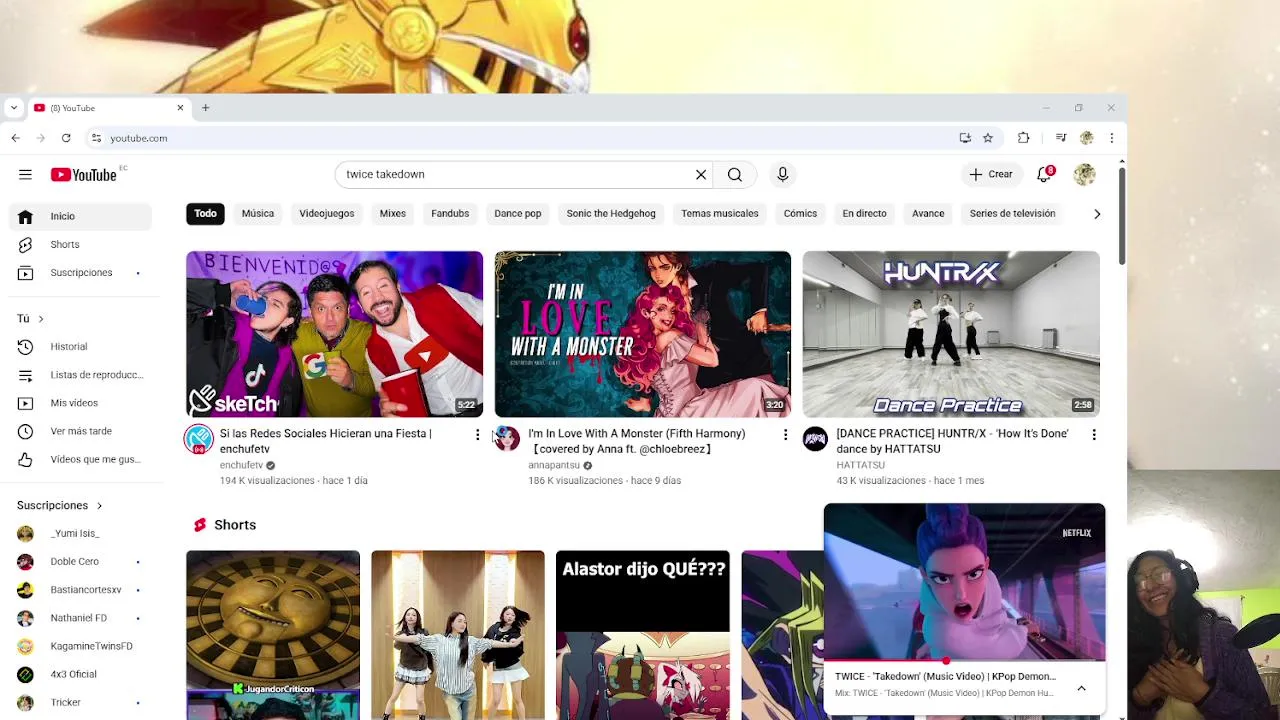Play the HUNTR/X Dance Practice thumbnail
Screen dimensions: 1280x720
pyautogui.click(x=951, y=334)
